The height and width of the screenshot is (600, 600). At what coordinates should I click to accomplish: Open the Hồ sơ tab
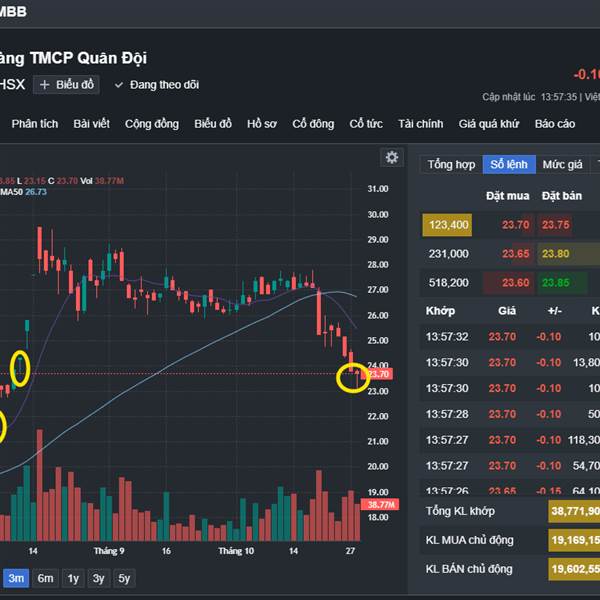pyautogui.click(x=262, y=124)
